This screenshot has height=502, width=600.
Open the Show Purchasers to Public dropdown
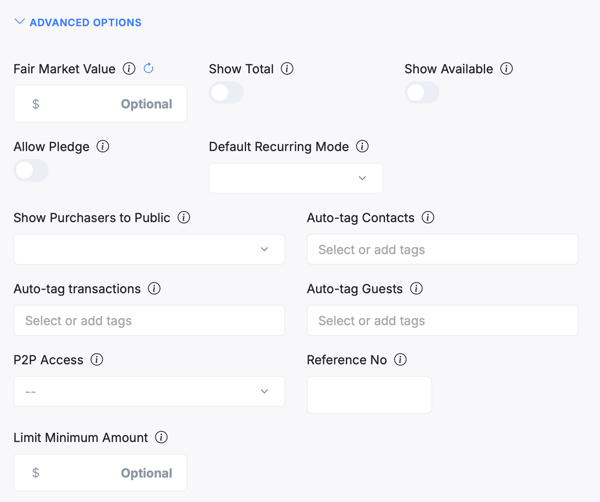click(x=149, y=250)
